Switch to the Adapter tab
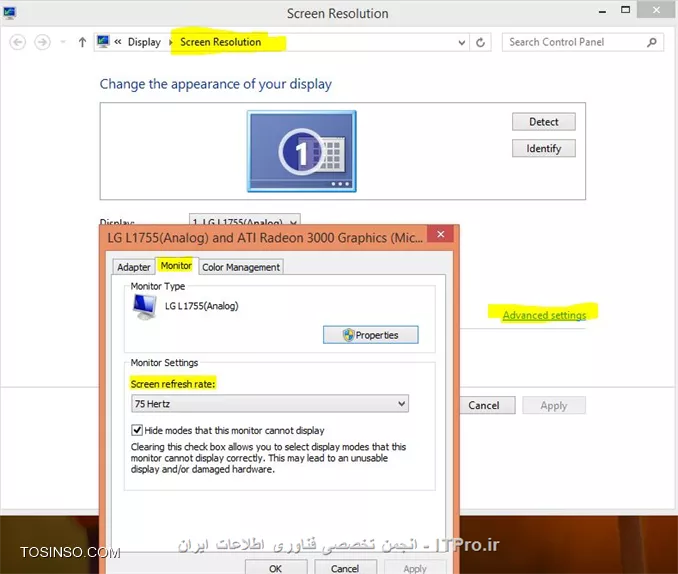The width and height of the screenshot is (678, 574). pyautogui.click(x=134, y=267)
